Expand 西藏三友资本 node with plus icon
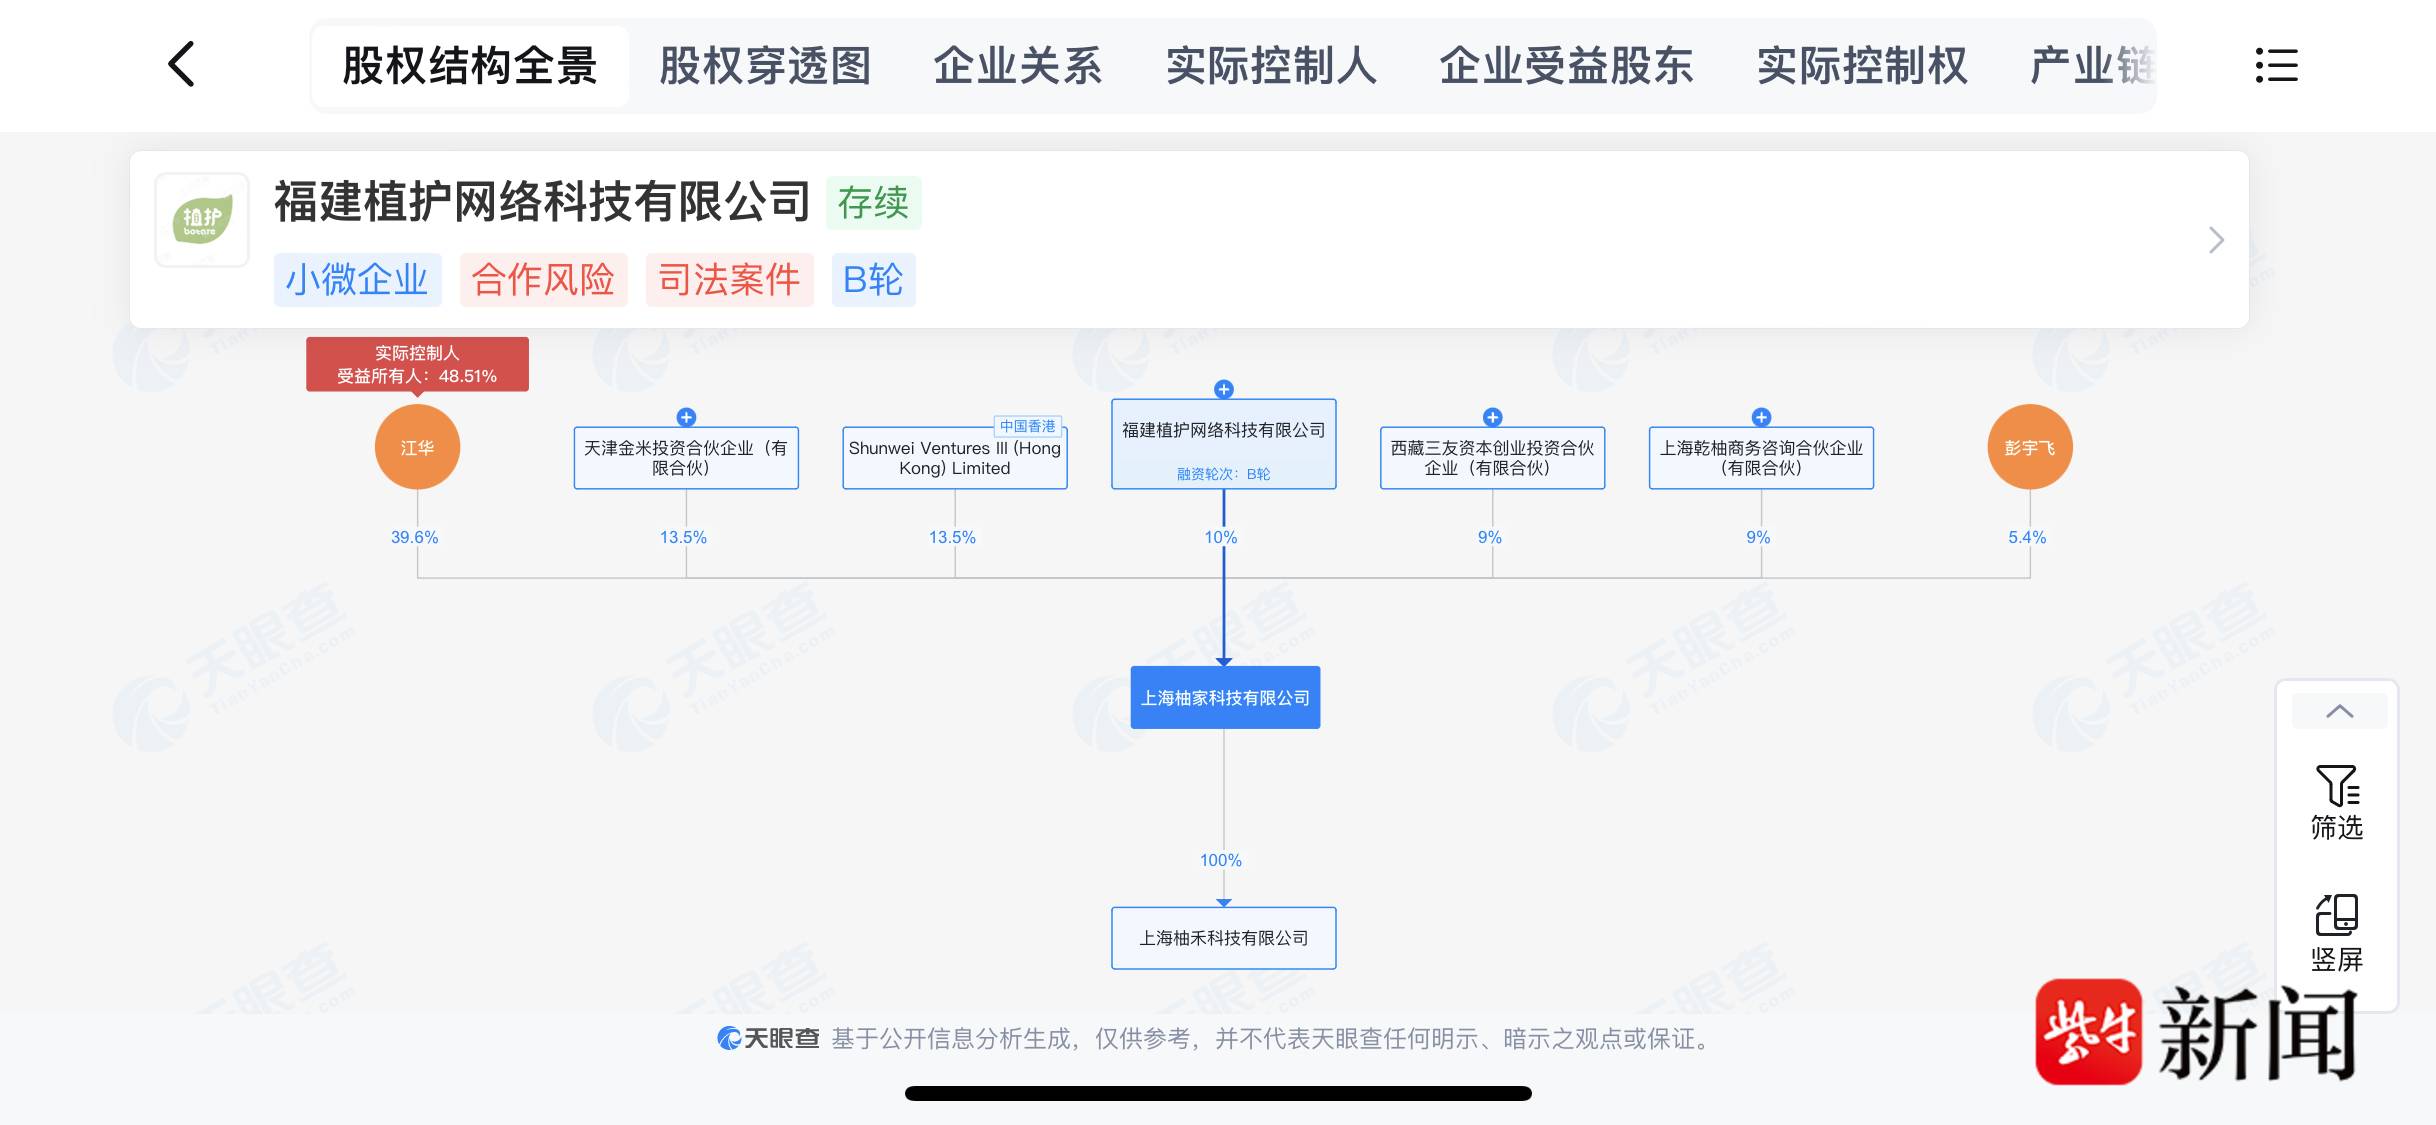 tap(1492, 417)
